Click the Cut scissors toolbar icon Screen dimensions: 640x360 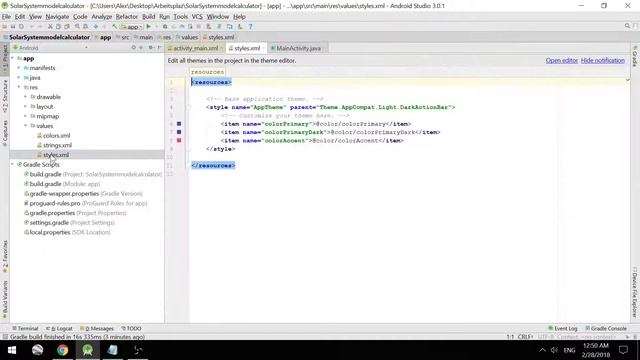tap(50, 27)
